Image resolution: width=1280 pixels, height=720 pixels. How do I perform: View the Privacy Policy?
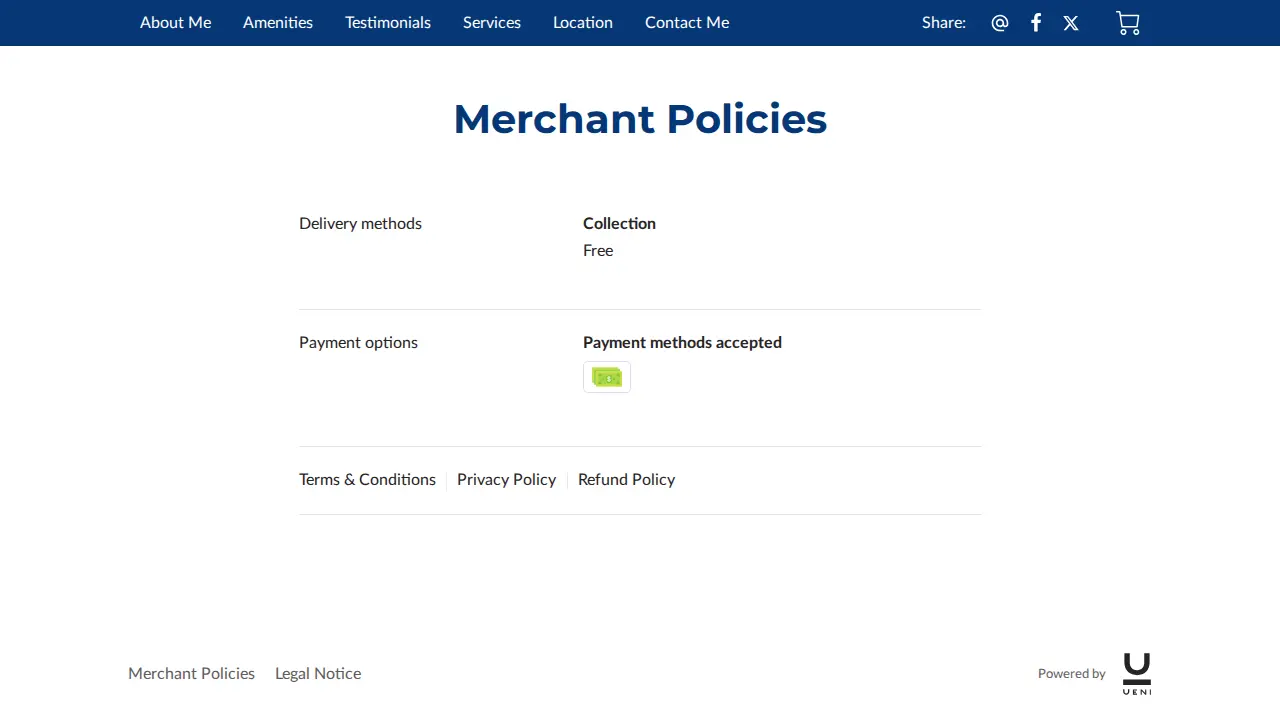(507, 480)
